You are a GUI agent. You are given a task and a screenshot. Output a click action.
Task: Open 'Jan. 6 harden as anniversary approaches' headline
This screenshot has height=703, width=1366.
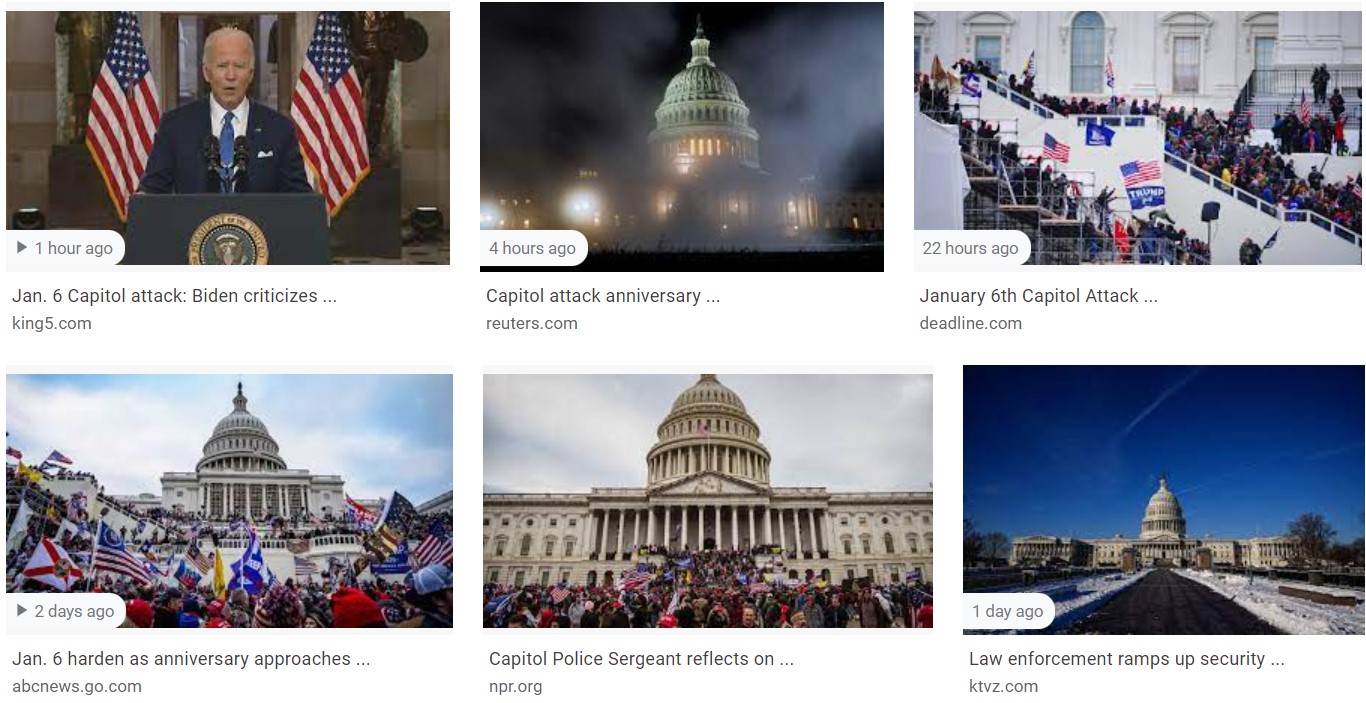coord(191,659)
